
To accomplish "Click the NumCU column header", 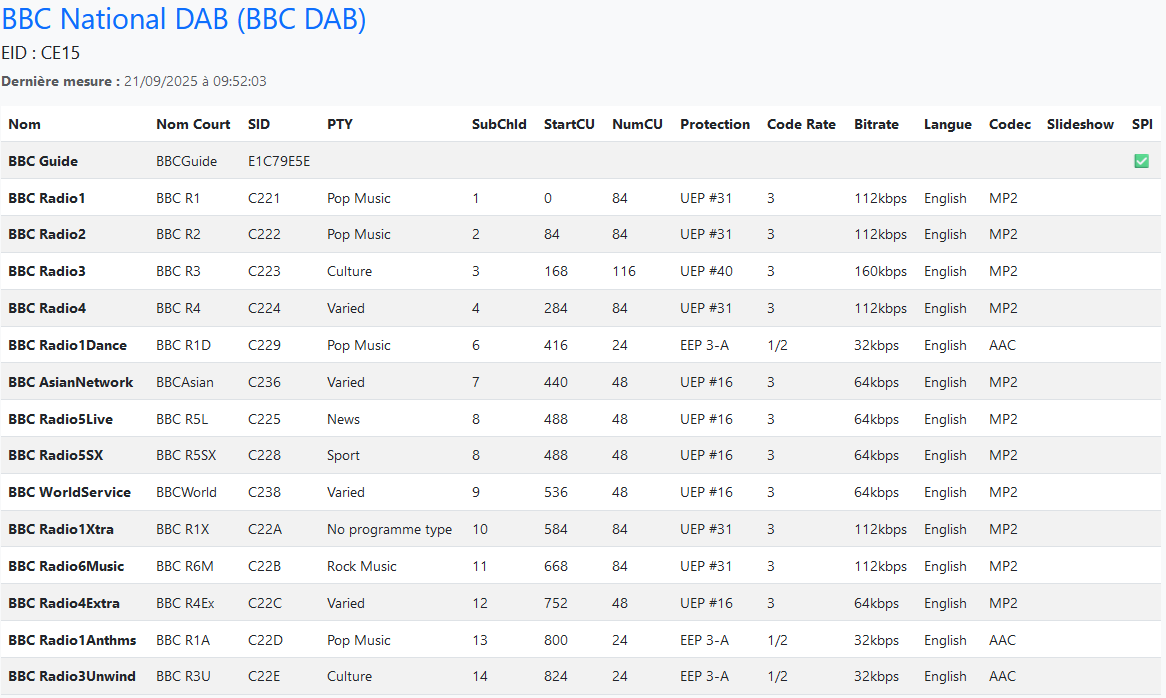I will pos(637,124).
